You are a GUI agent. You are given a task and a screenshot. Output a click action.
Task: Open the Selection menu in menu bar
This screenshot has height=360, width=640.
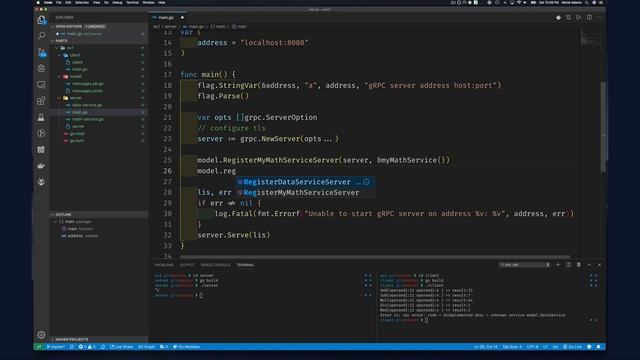point(82,2)
